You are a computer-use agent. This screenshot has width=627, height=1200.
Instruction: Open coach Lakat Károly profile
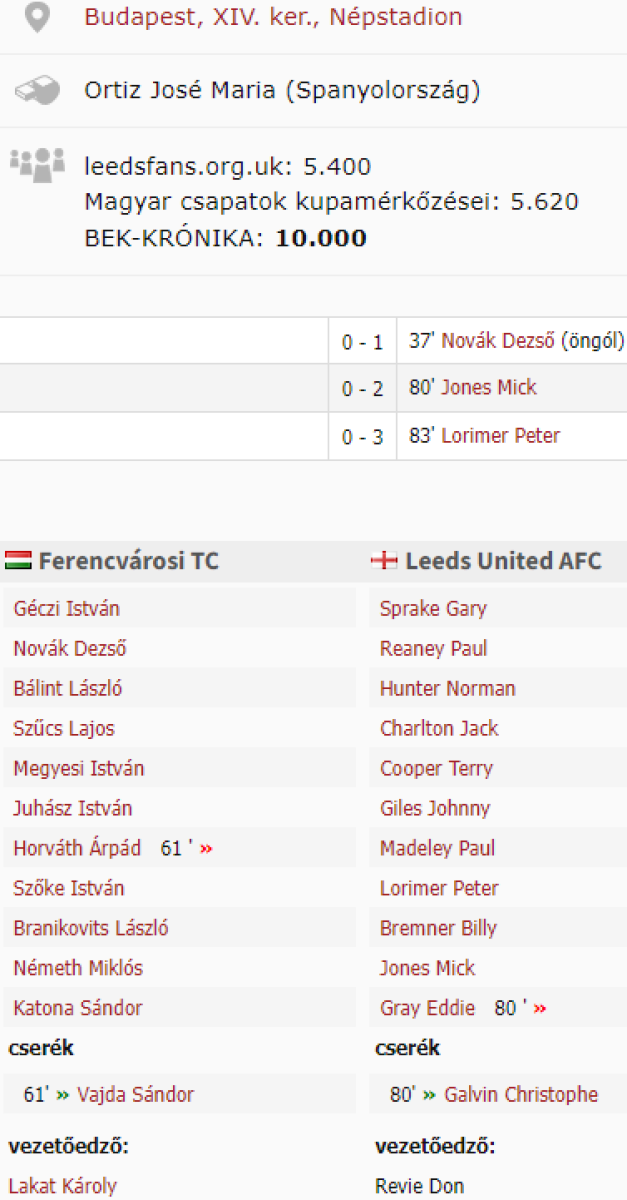click(63, 1187)
